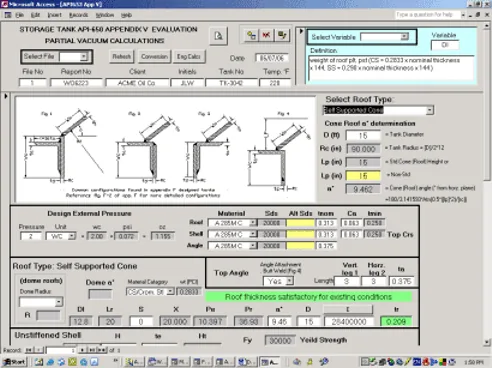Viewport: 492px width, 368px height.
Task: Open the Windows Start button
Action: tap(14, 362)
